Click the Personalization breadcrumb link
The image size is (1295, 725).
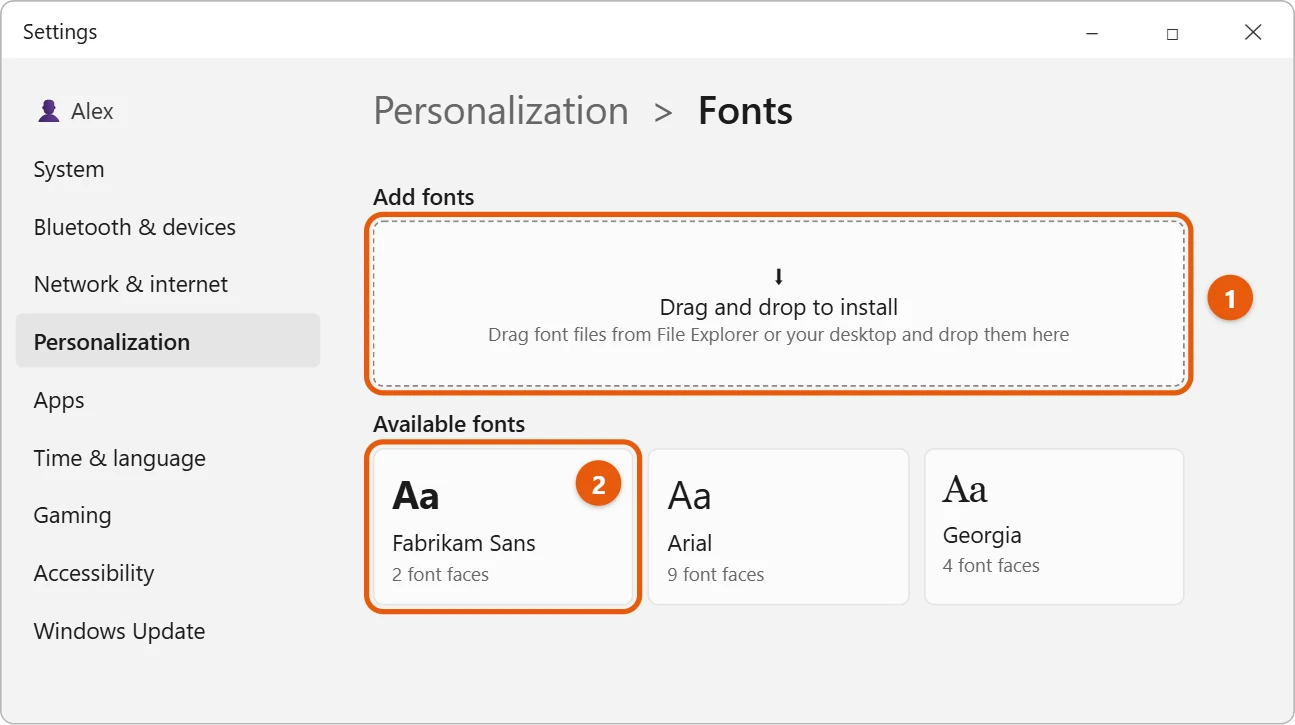click(x=501, y=111)
